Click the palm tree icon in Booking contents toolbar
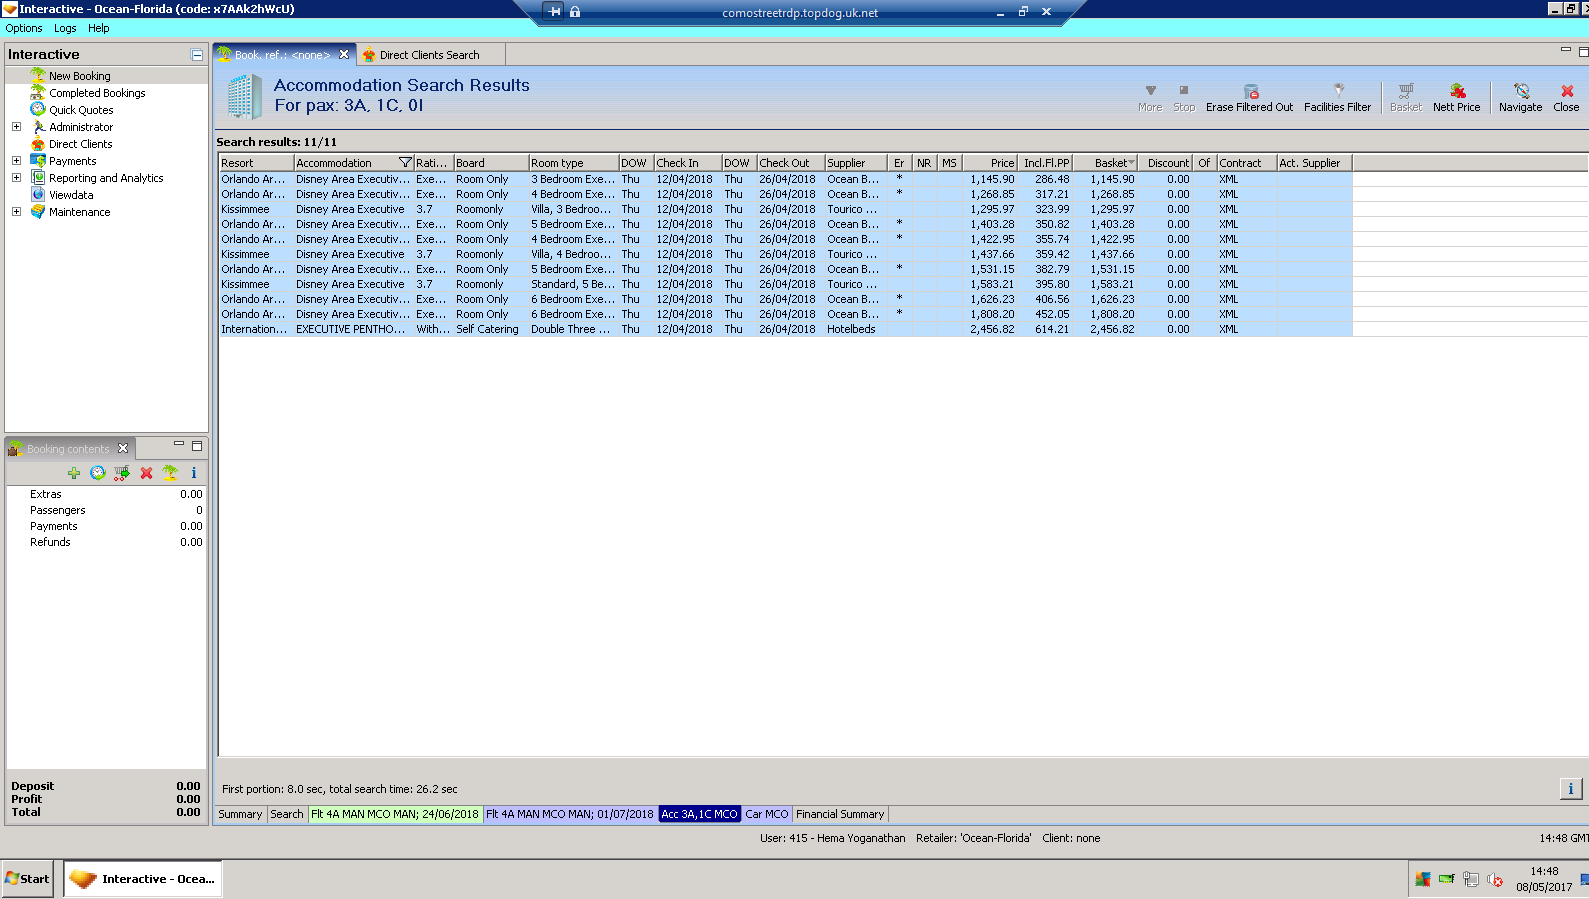The height and width of the screenshot is (899, 1589). click(170, 473)
